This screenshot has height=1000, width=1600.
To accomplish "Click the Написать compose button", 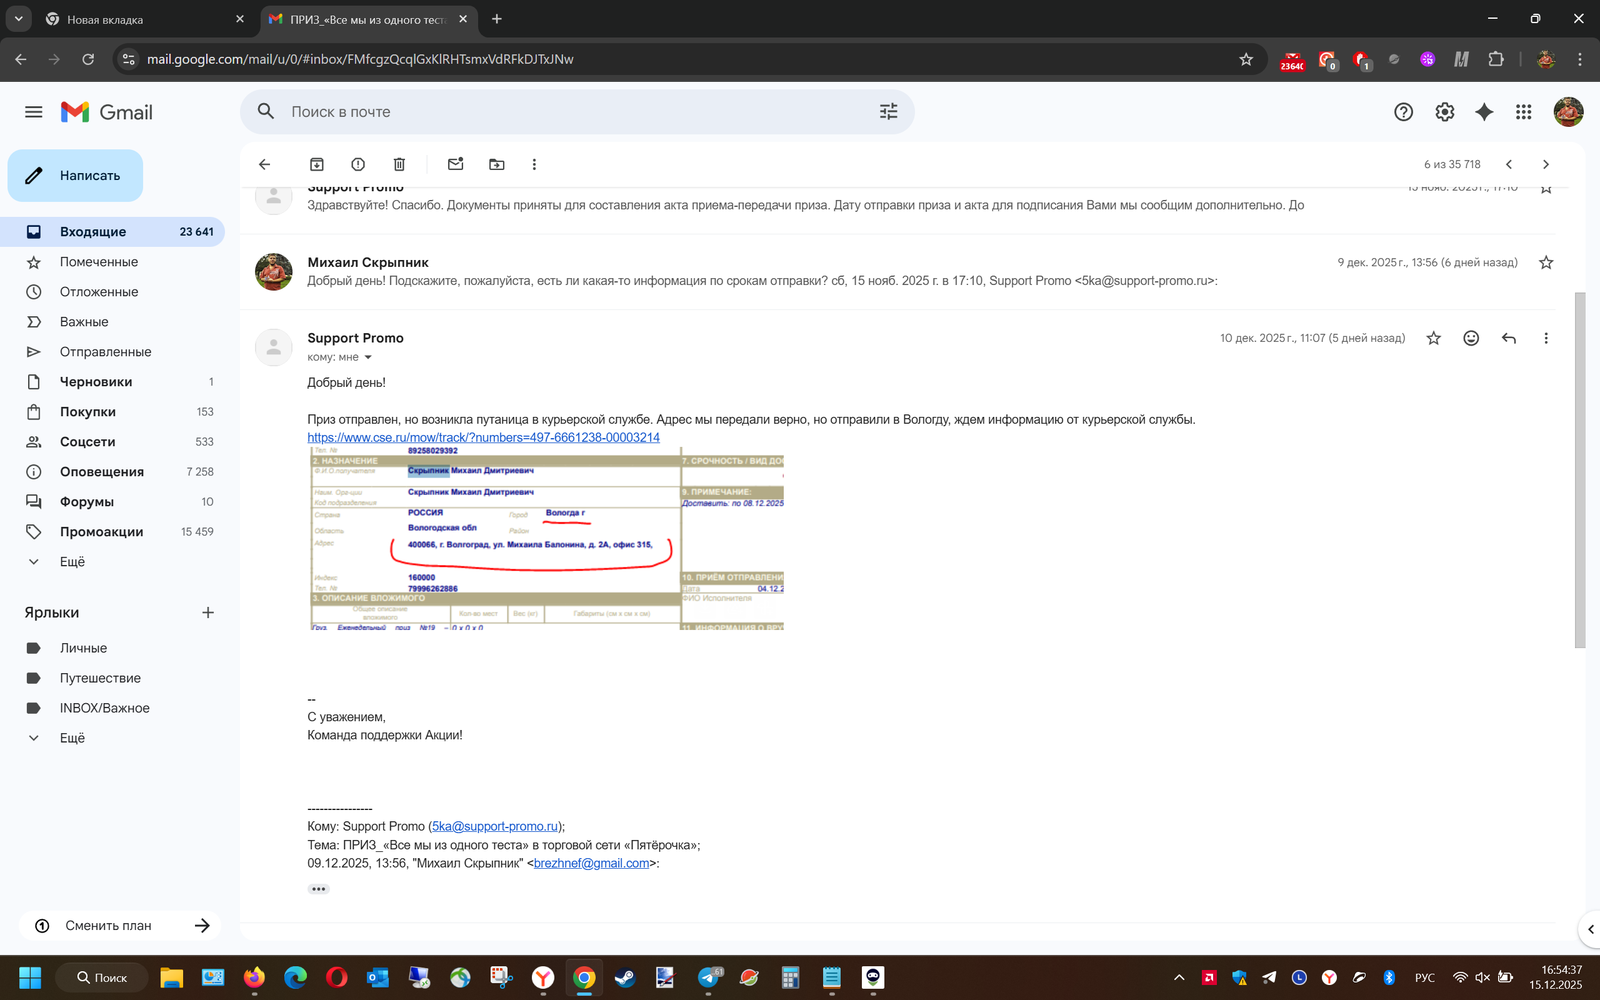I will pos(76,176).
